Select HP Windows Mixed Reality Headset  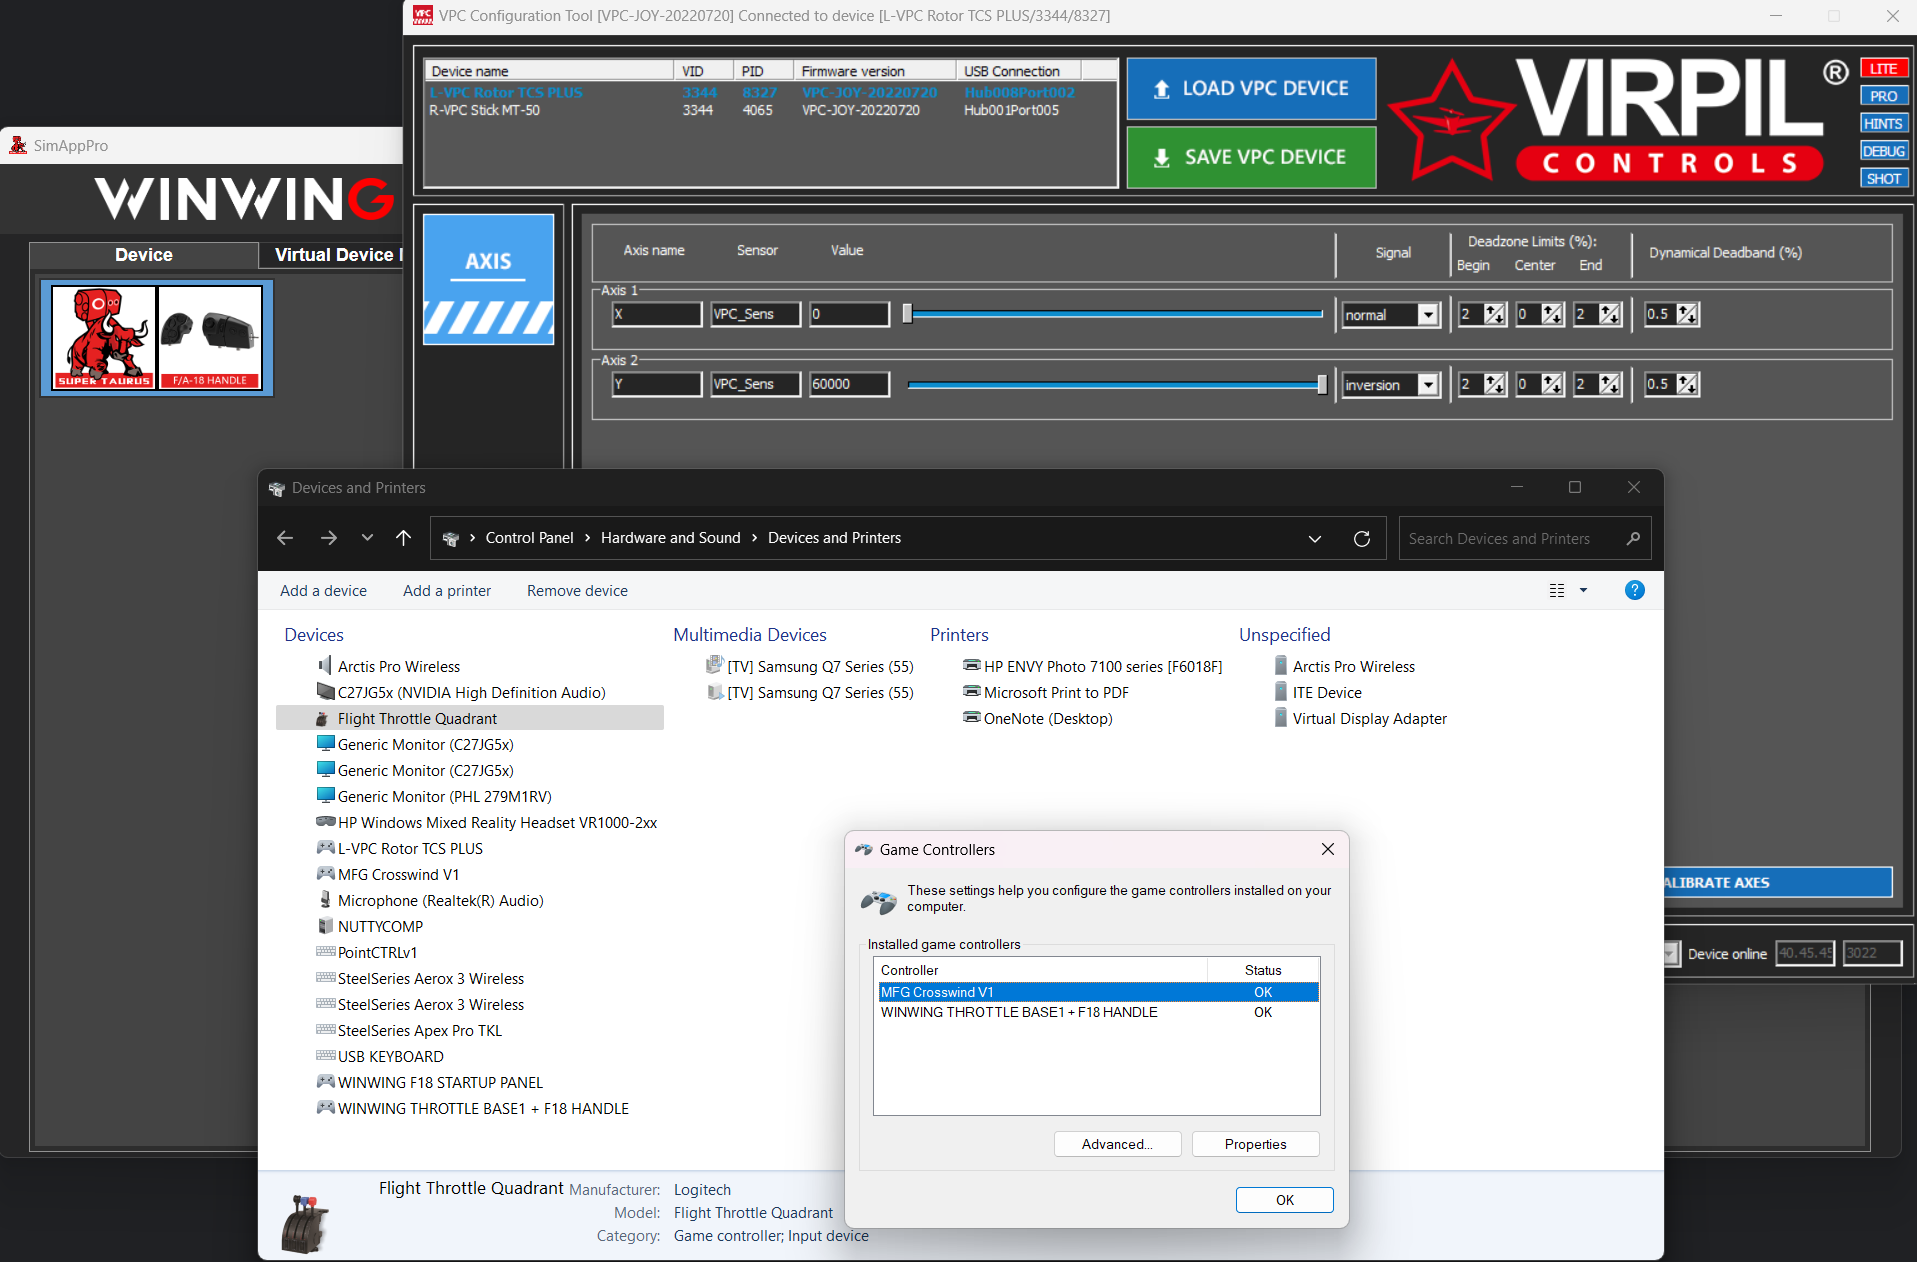pos(487,823)
